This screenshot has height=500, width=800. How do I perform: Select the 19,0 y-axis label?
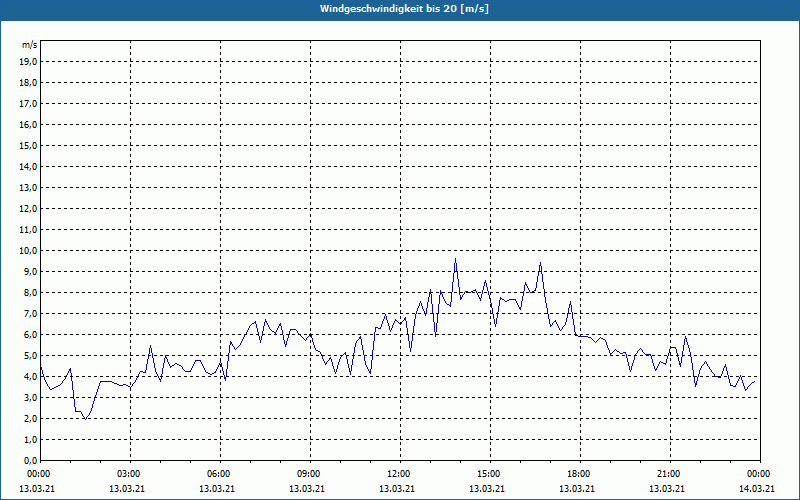coord(29,62)
